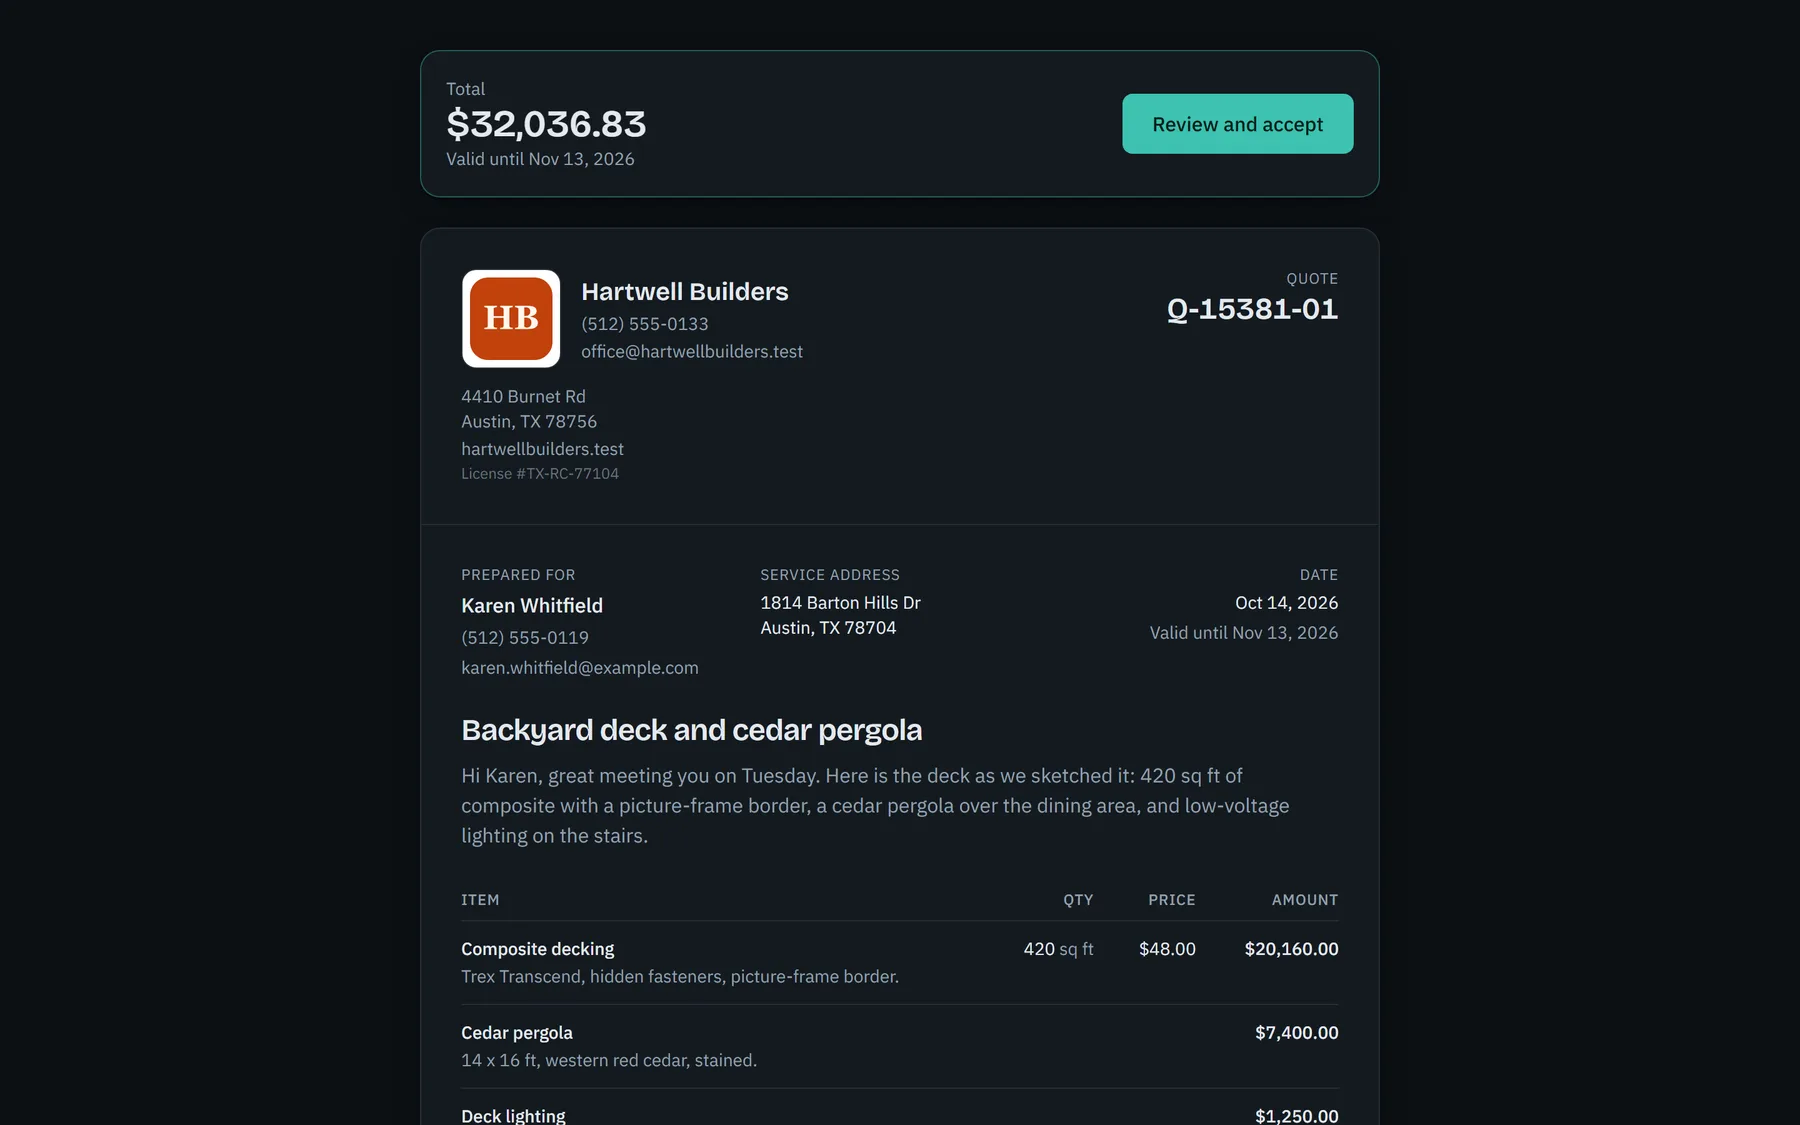Image resolution: width=1800 pixels, height=1125 pixels.
Task: Open the office@hartwellbuilders.test email link
Action: [692, 352]
